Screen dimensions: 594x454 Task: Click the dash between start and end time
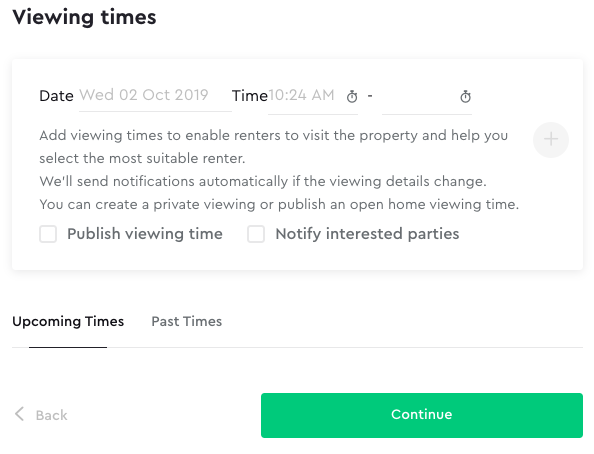tap(370, 96)
